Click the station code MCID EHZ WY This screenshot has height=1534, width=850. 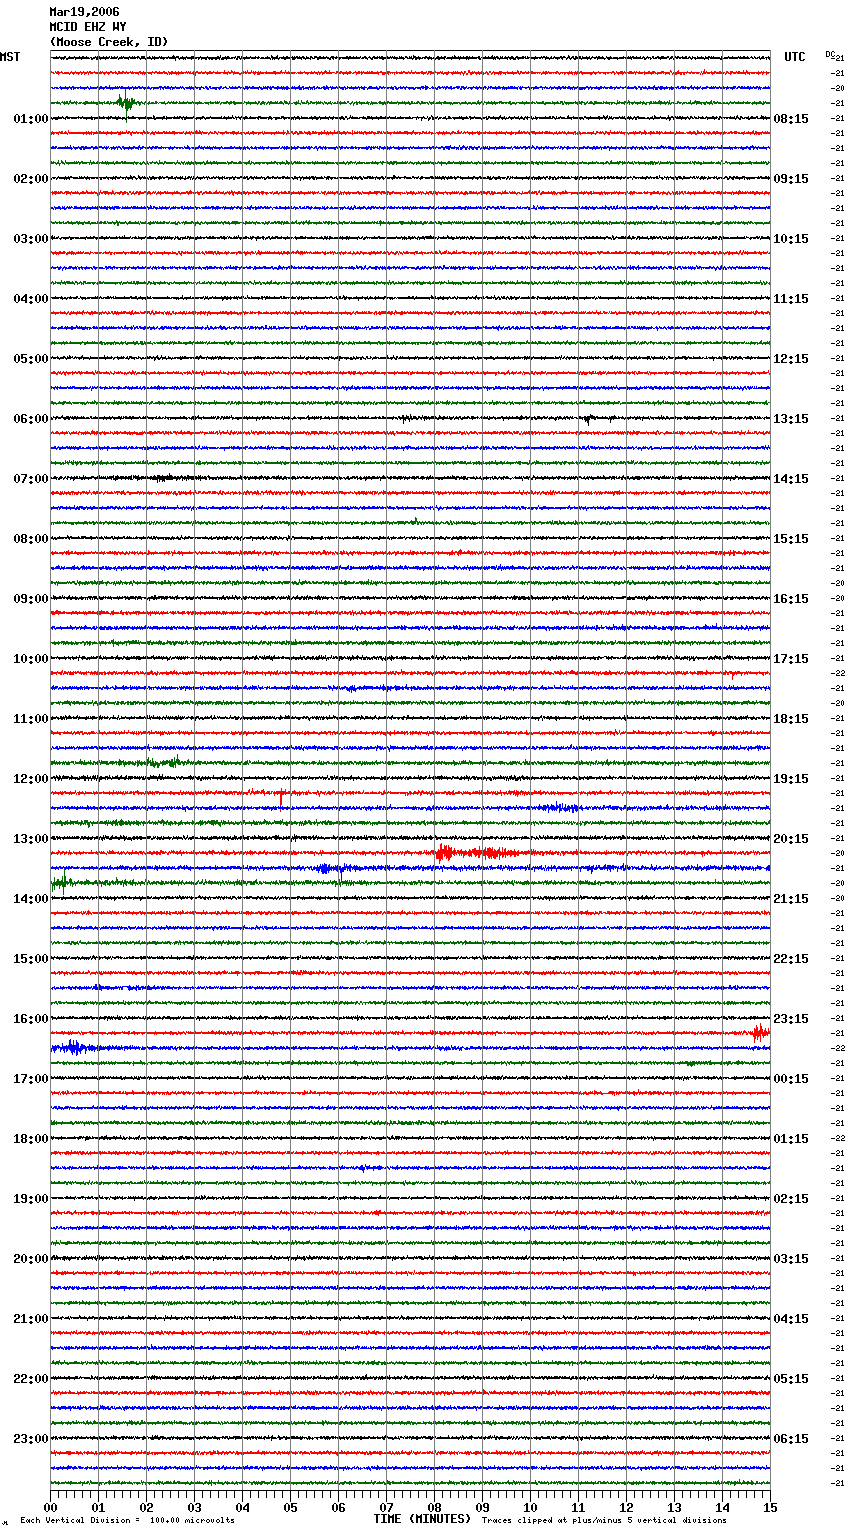pos(88,27)
